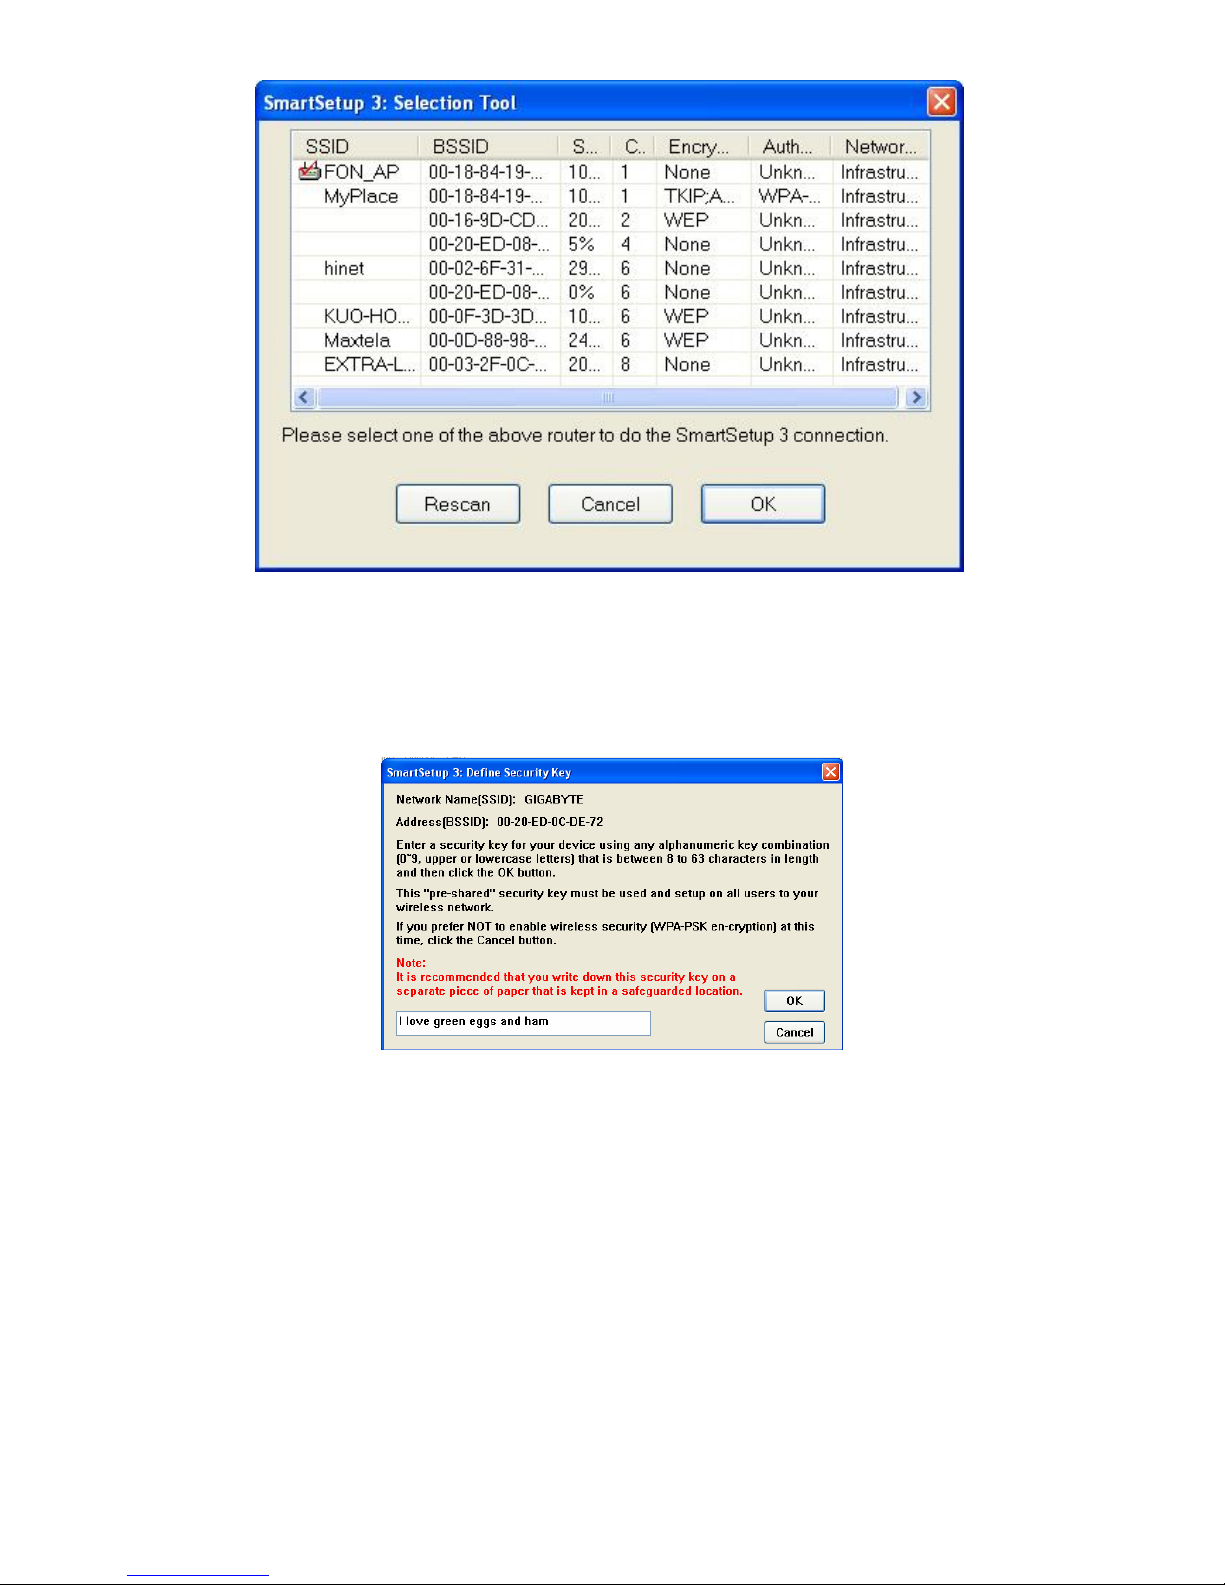Click the horizontal scrollbar right arrow
The width and height of the screenshot is (1225, 1585).
(x=915, y=397)
